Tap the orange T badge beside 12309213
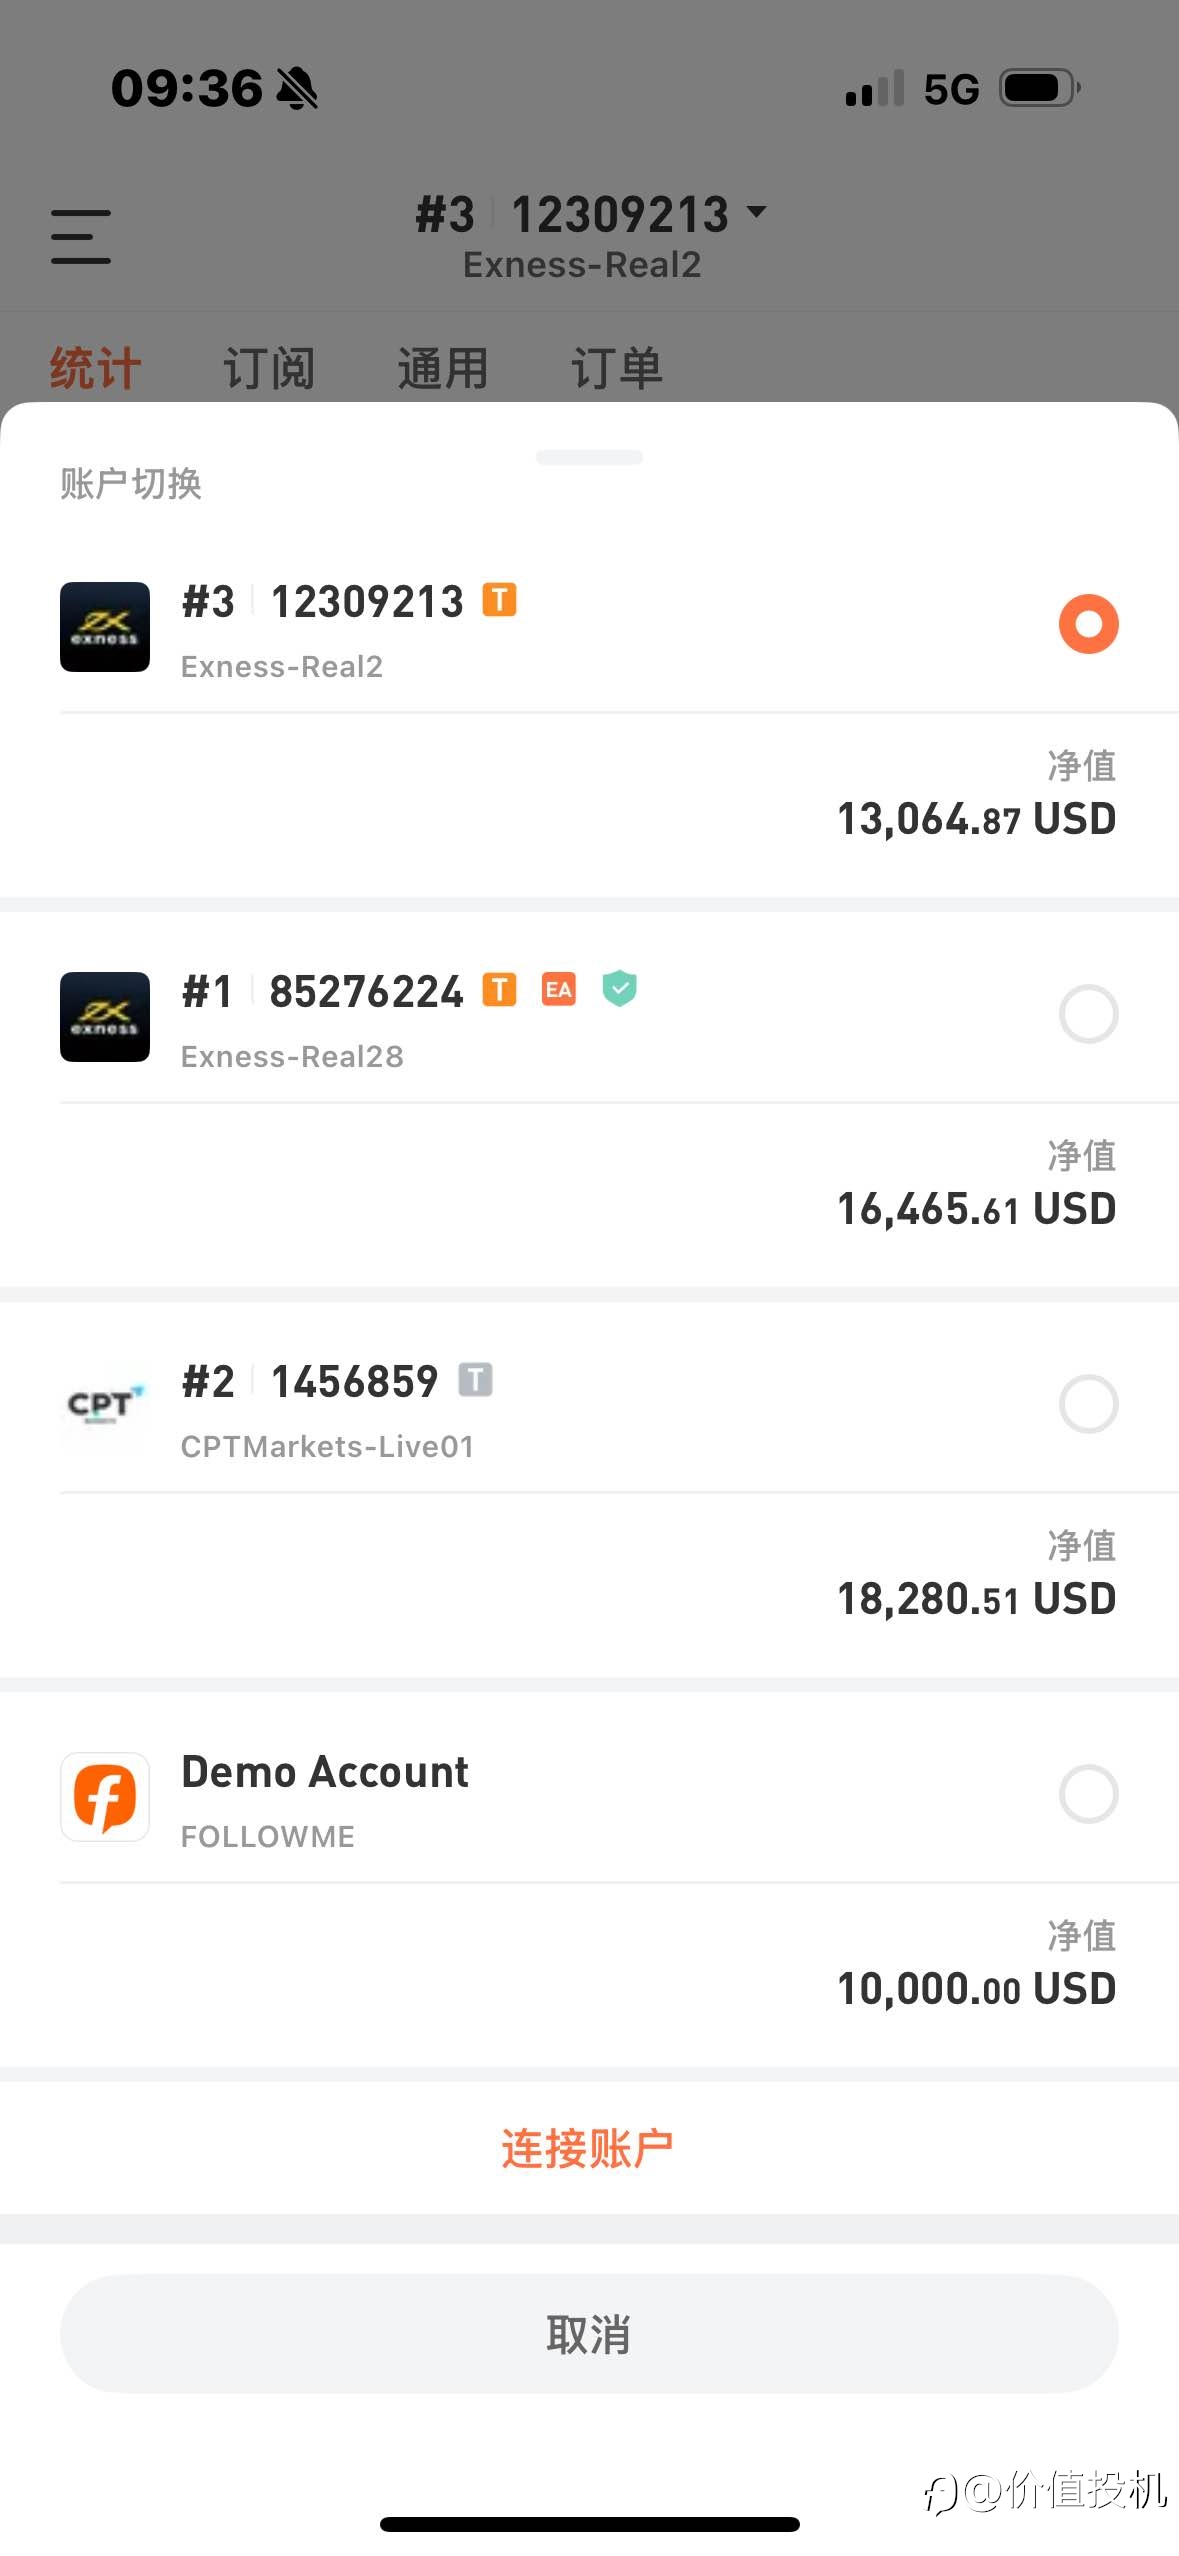Viewport: 1179px width, 2556px height. (x=500, y=600)
